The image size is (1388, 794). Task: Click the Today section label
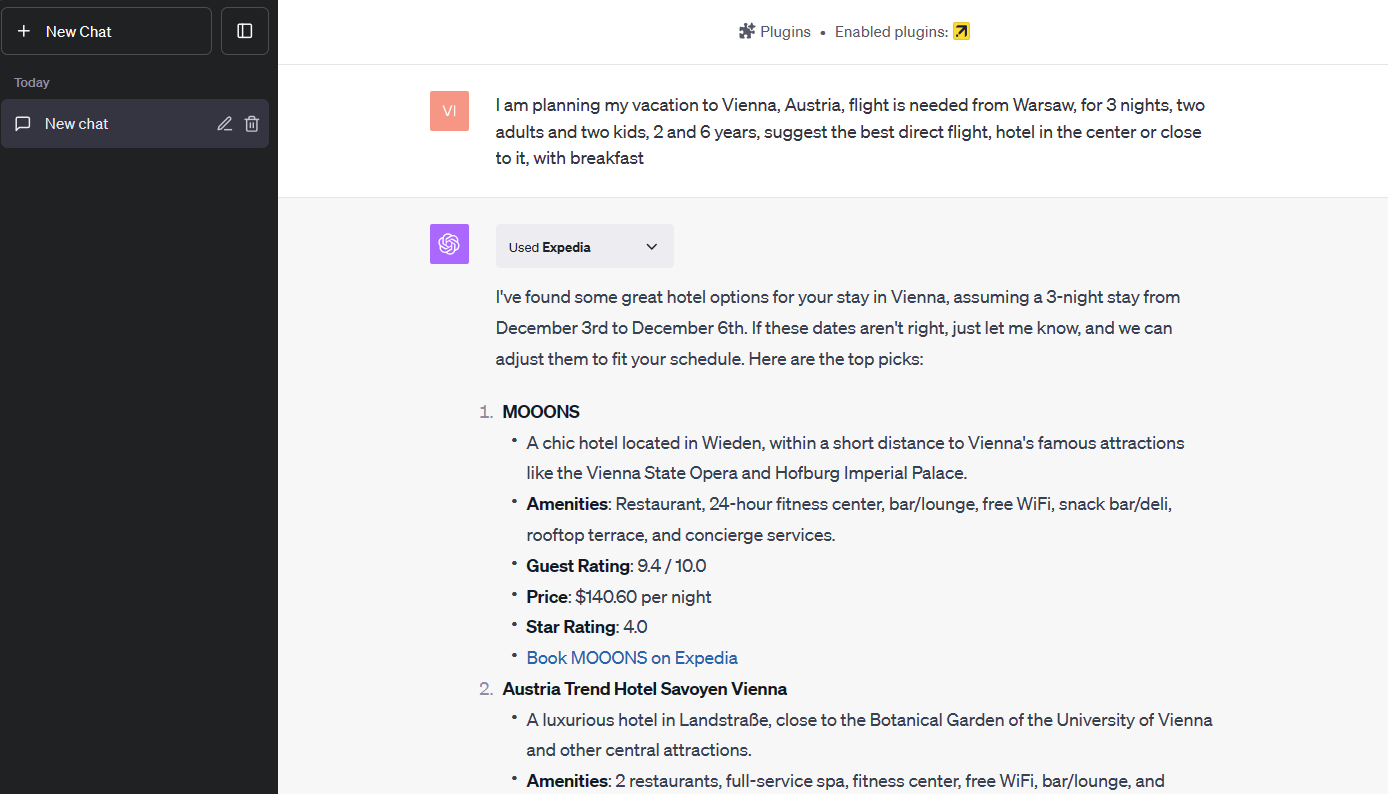coord(32,83)
